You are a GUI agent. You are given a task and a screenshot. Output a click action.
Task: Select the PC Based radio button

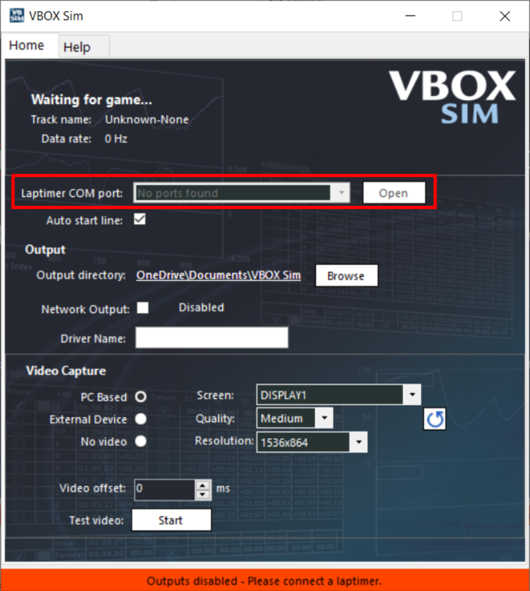[x=141, y=397]
